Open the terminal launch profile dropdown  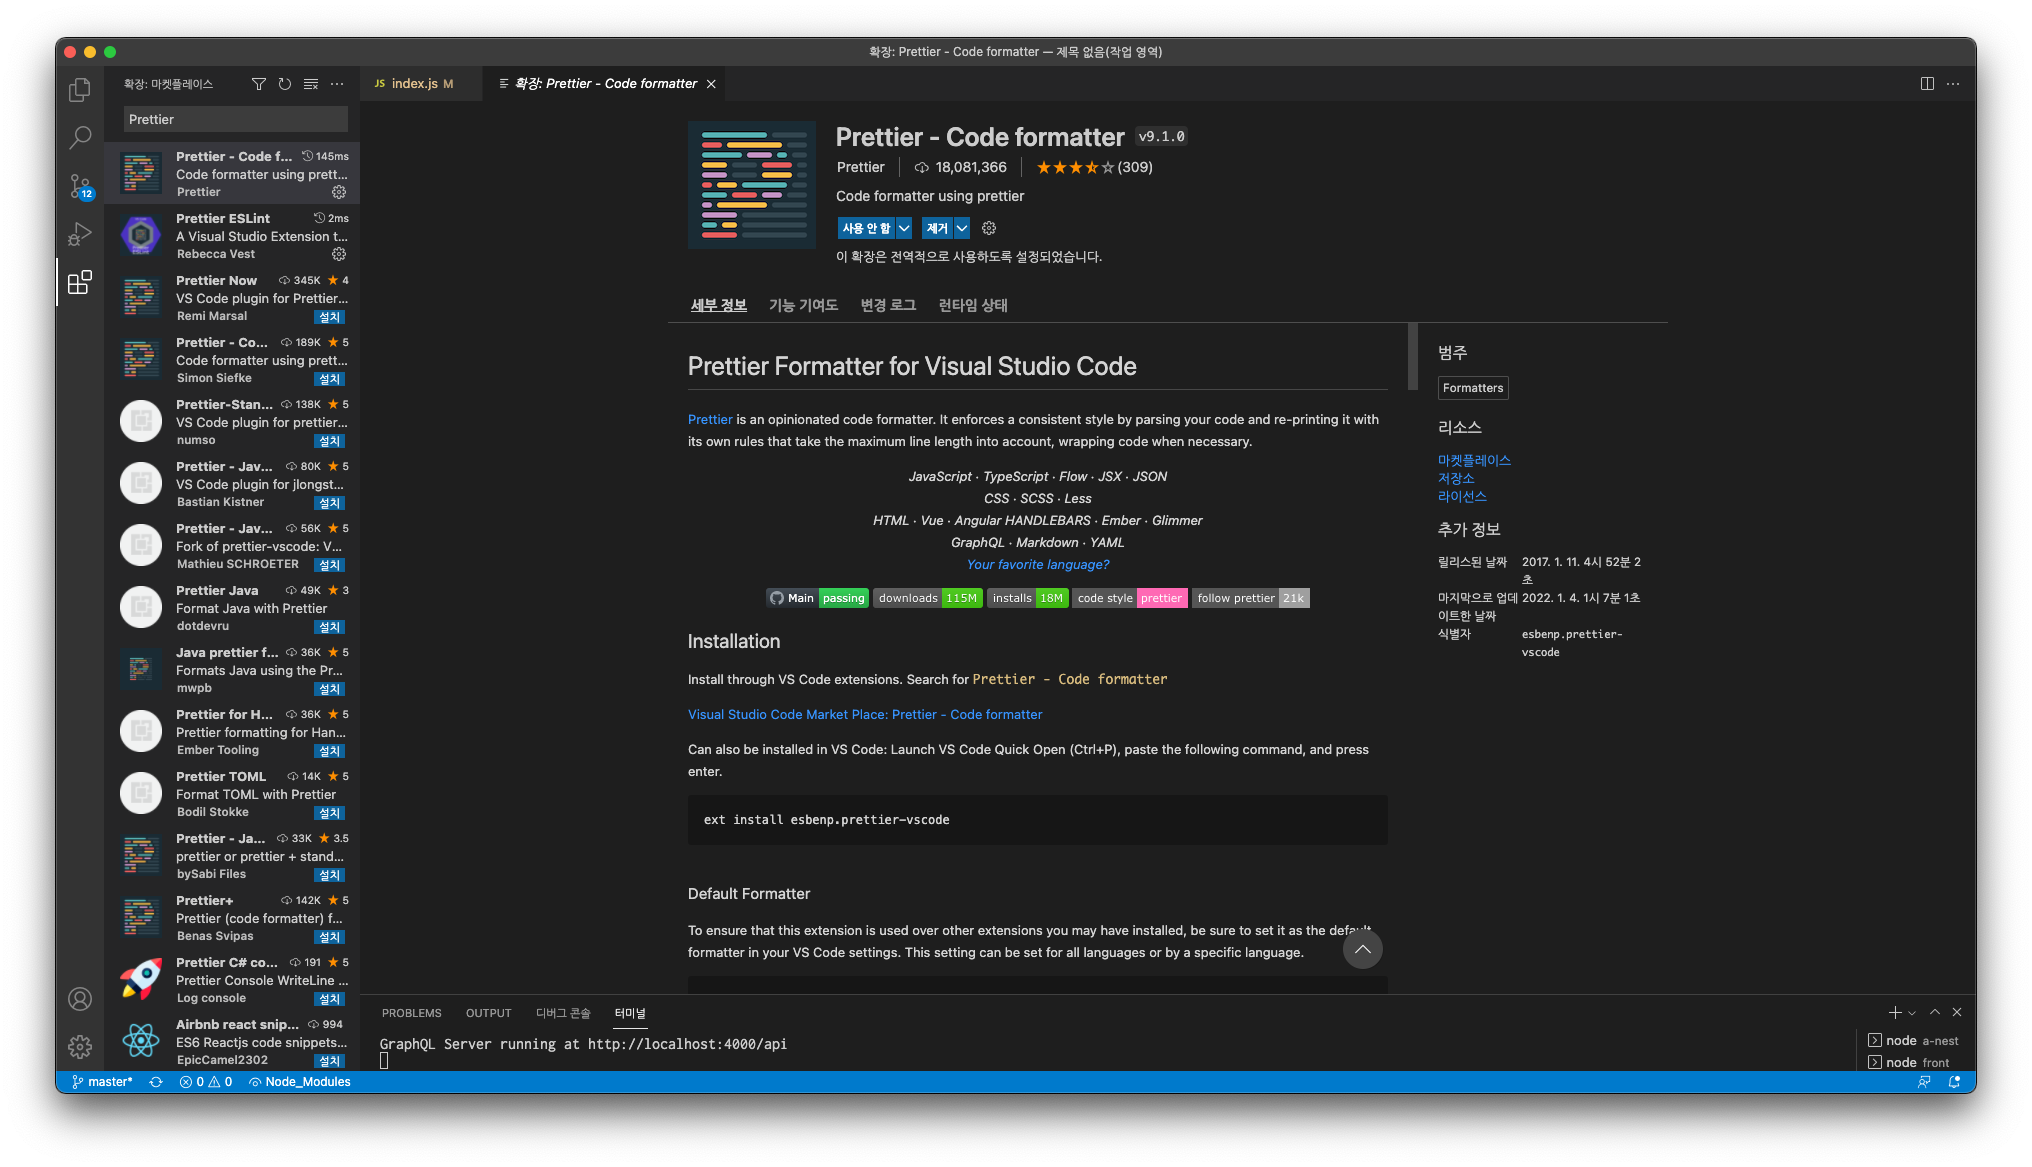(1912, 1013)
